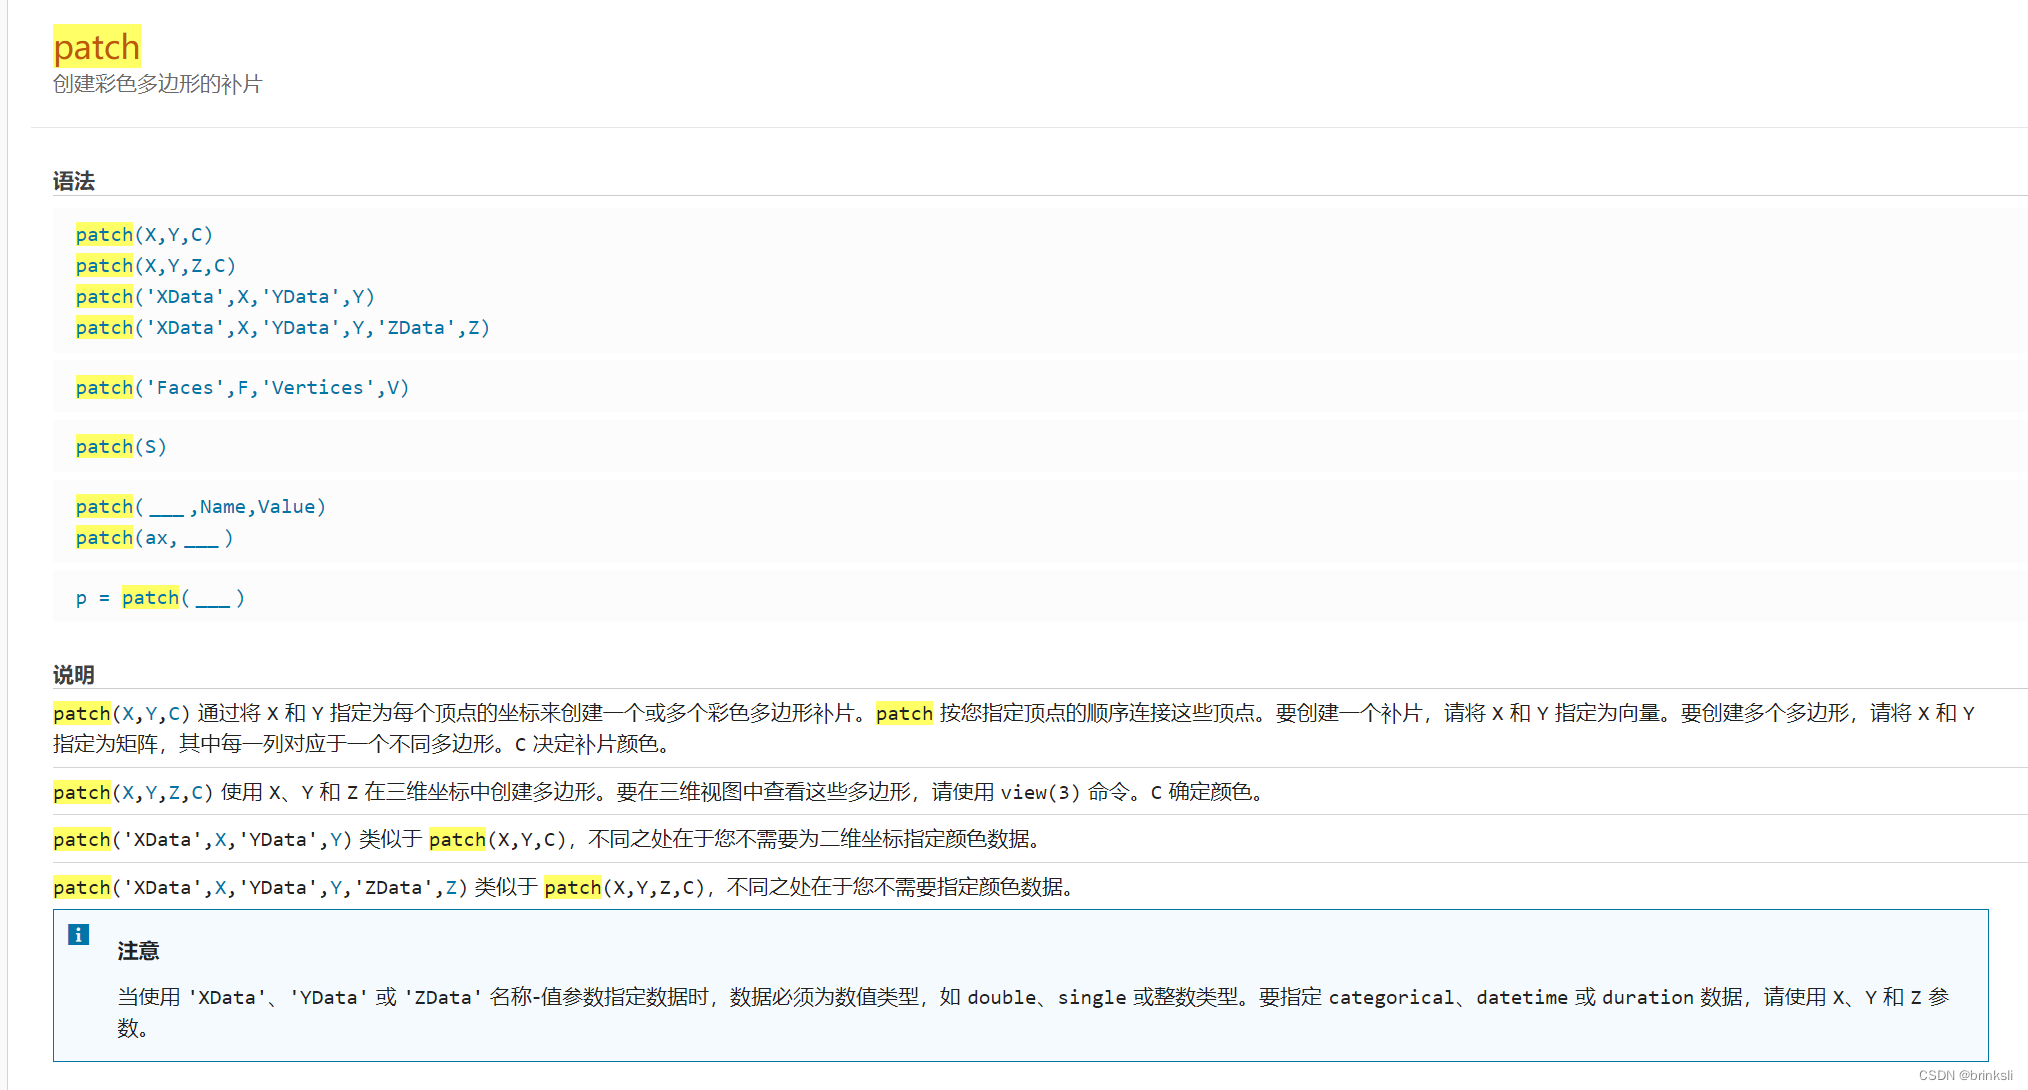The height and width of the screenshot is (1090, 2028).
Task: Click view(3) command in description text
Action: pos(1040,793)
